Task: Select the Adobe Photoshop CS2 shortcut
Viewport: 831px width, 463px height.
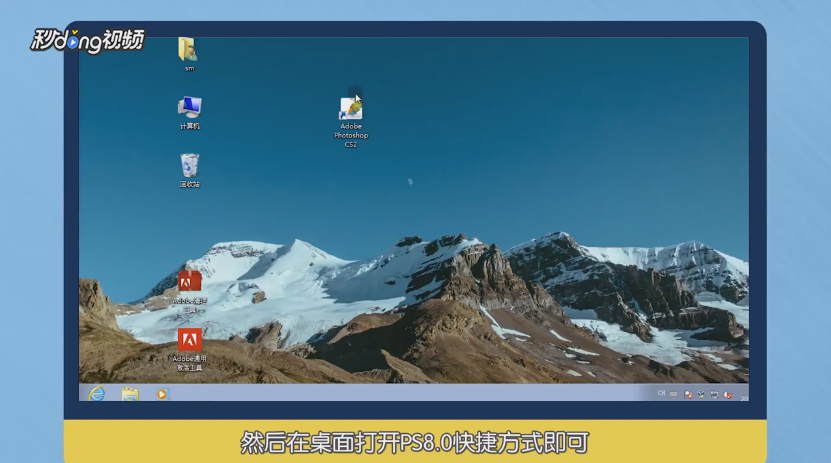Action: click(x=350, y=109)
